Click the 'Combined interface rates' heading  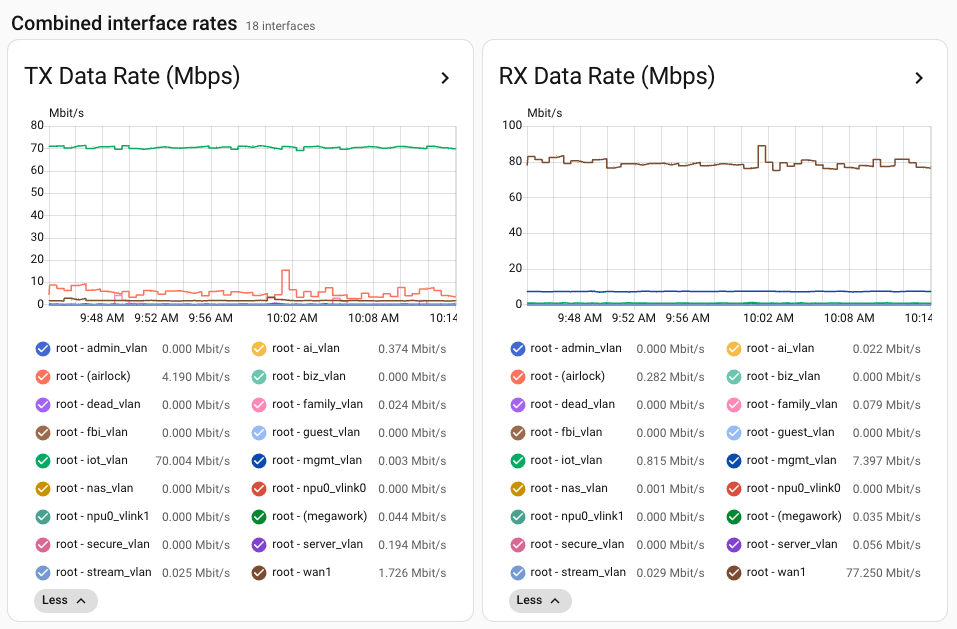[x=124, y=23]
